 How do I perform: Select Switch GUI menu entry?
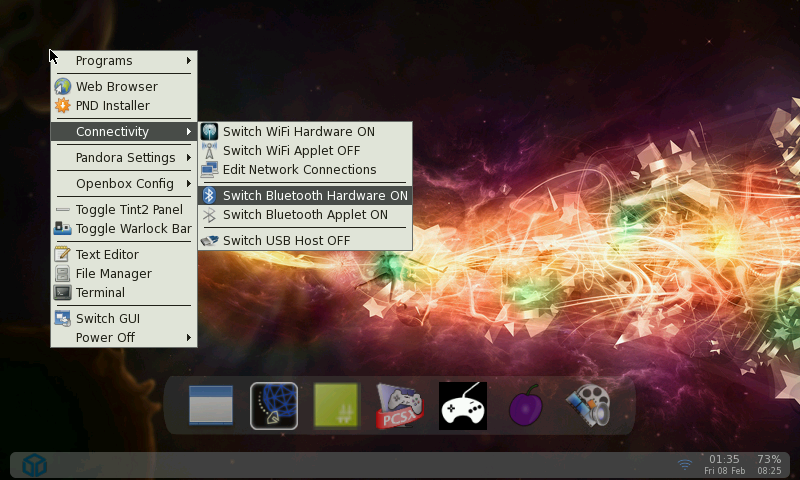[124, 318]
